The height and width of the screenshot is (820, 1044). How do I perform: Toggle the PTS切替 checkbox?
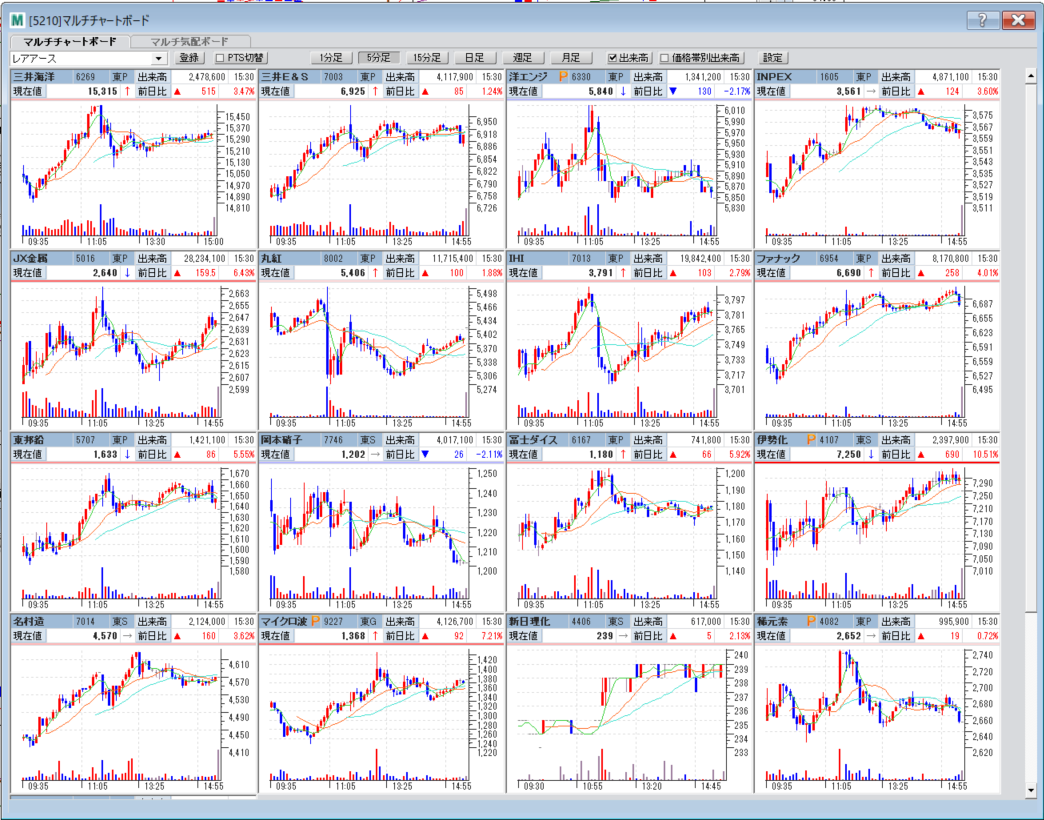tap(221, 58)
